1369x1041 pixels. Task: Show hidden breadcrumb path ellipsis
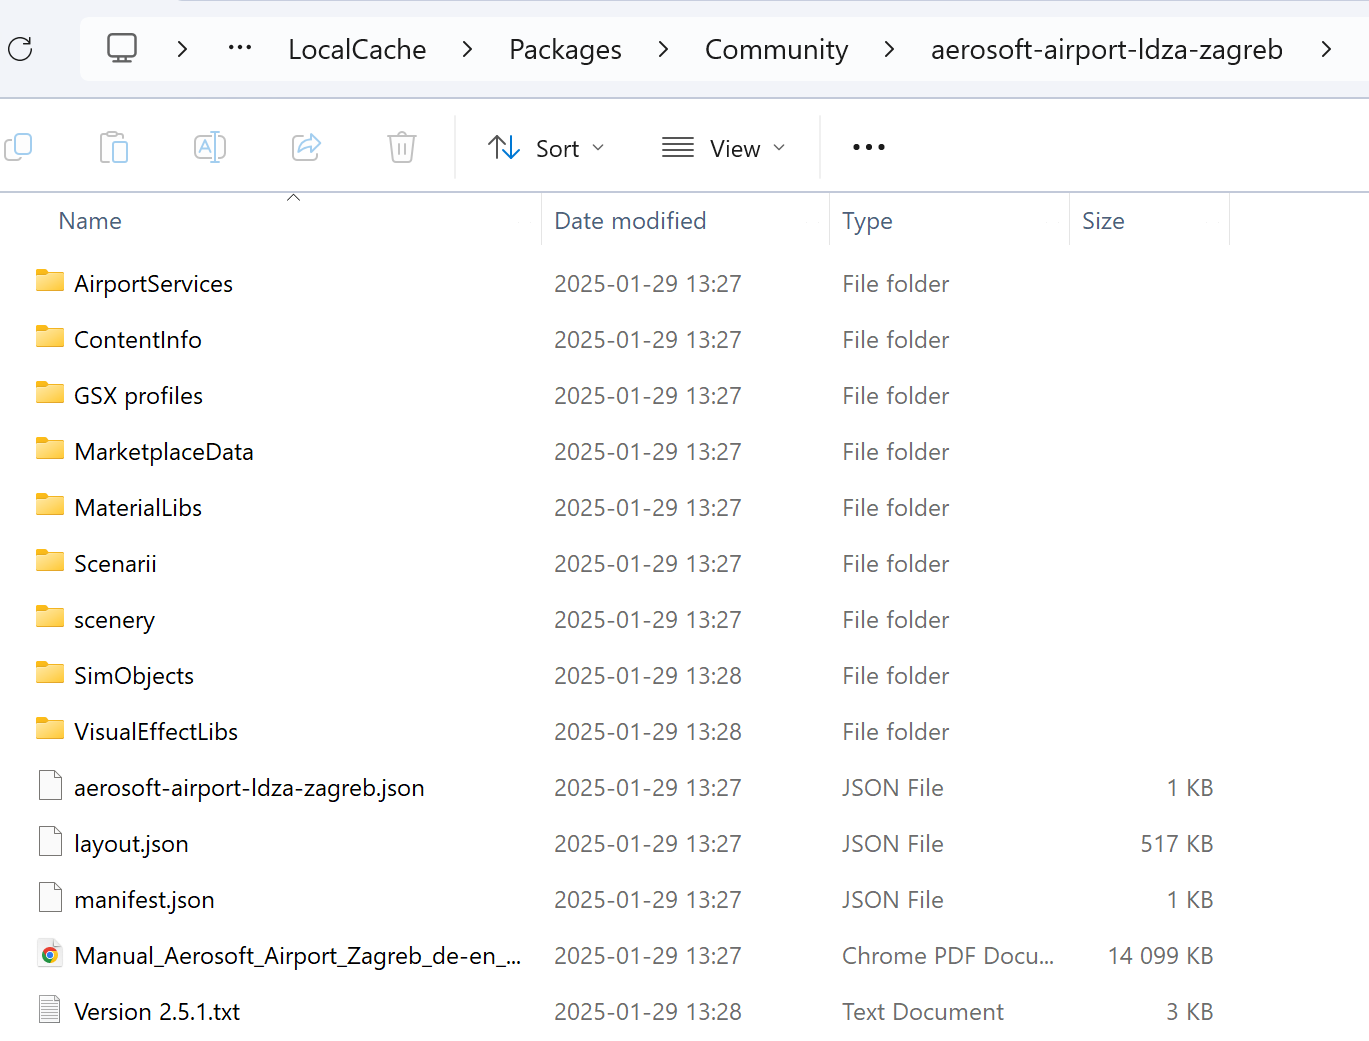(240, 47)
